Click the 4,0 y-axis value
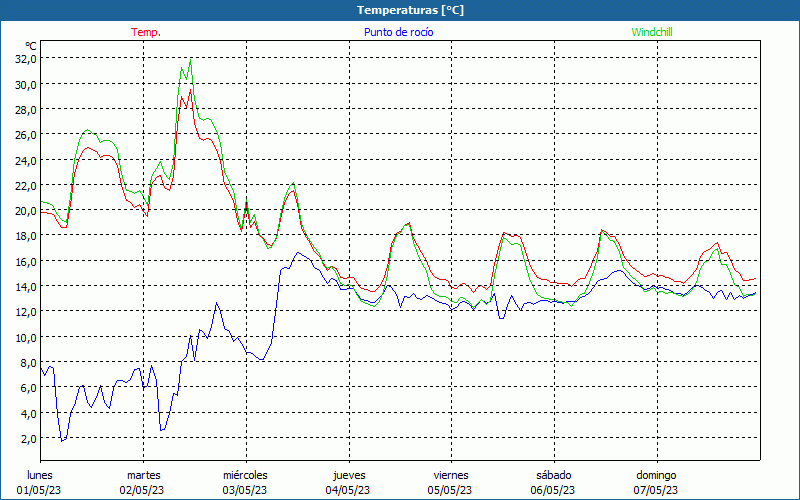This screenshot has width=800, height=500. (x=28, y=413)
